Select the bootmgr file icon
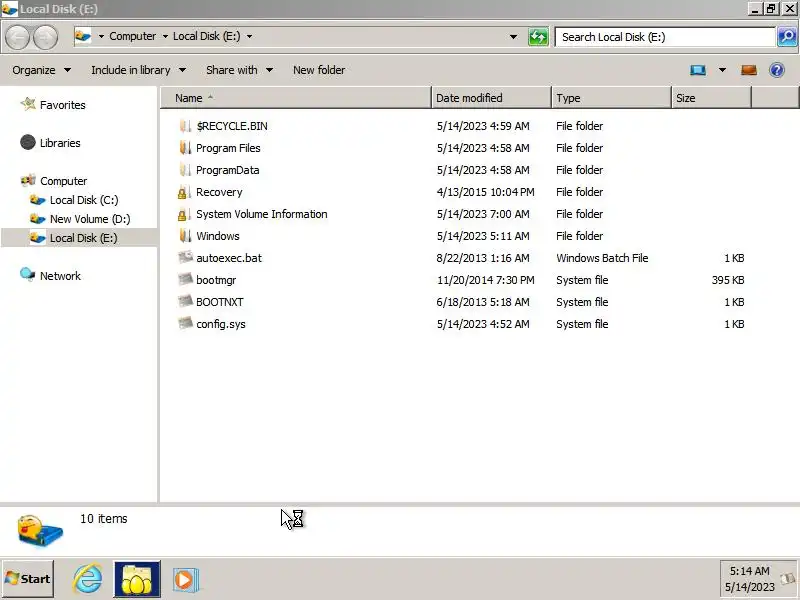The height and width of the screenshot is (600, 800). point(185,279)
